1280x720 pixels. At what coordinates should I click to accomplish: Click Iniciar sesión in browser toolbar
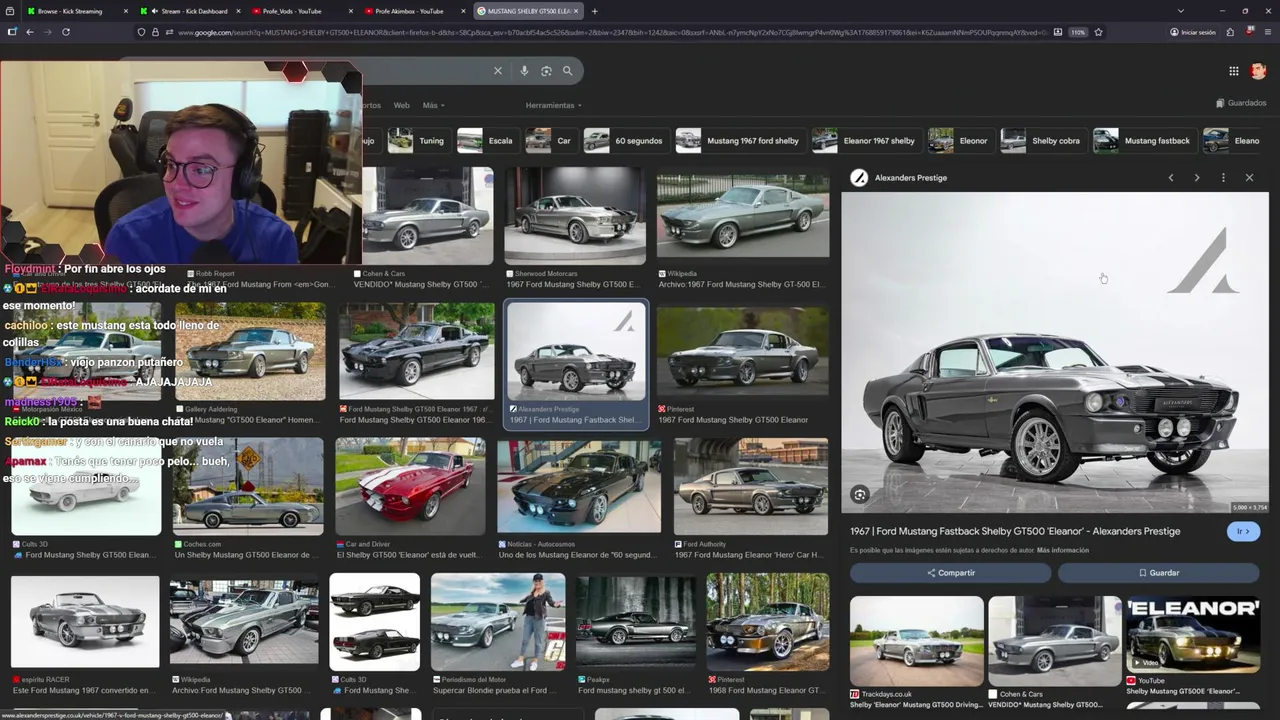point(1193,32)
